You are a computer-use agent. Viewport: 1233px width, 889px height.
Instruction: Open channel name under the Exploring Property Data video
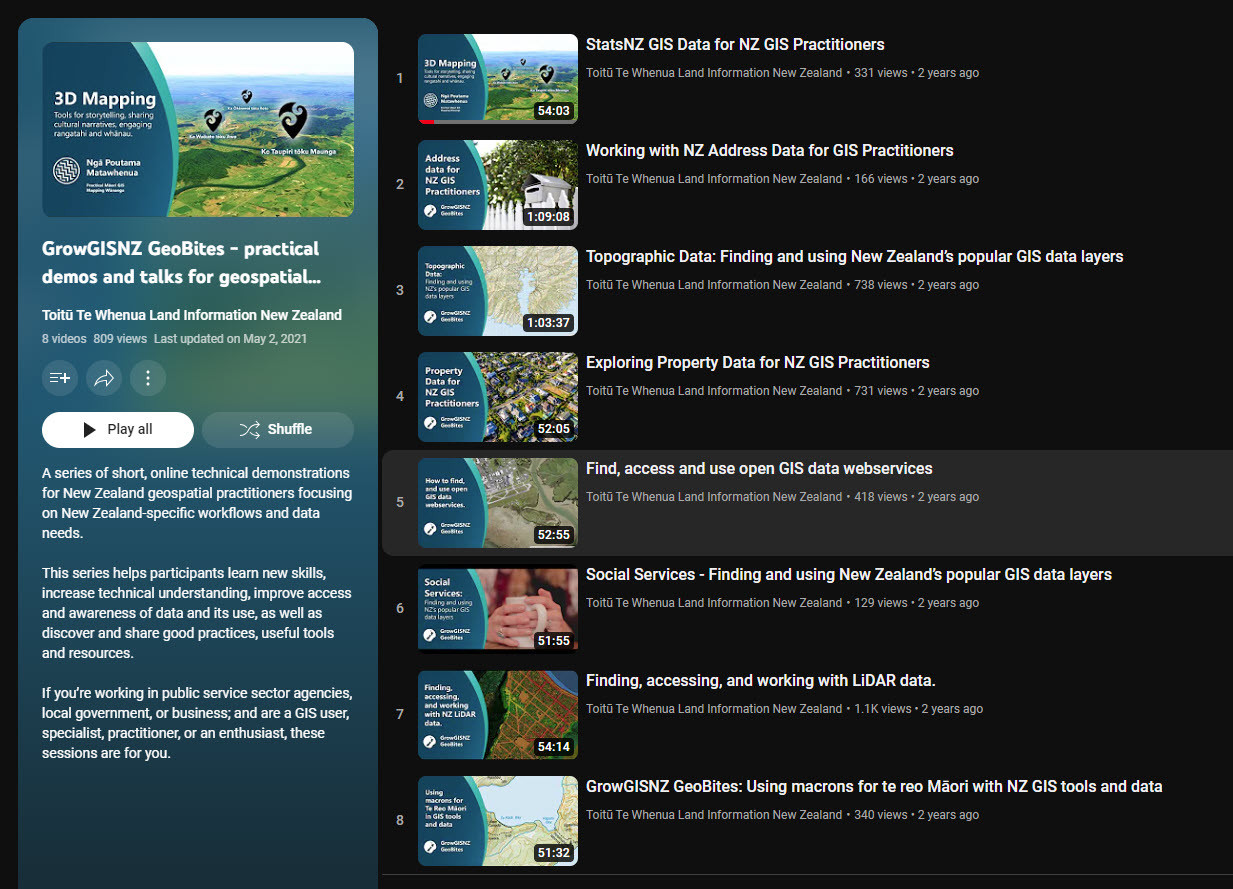714,391
